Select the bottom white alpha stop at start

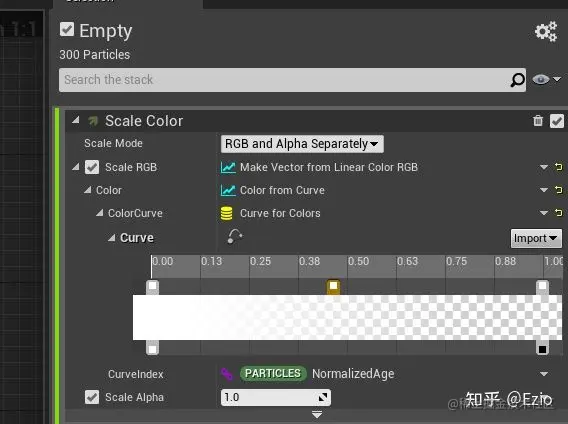click(153, 348)
